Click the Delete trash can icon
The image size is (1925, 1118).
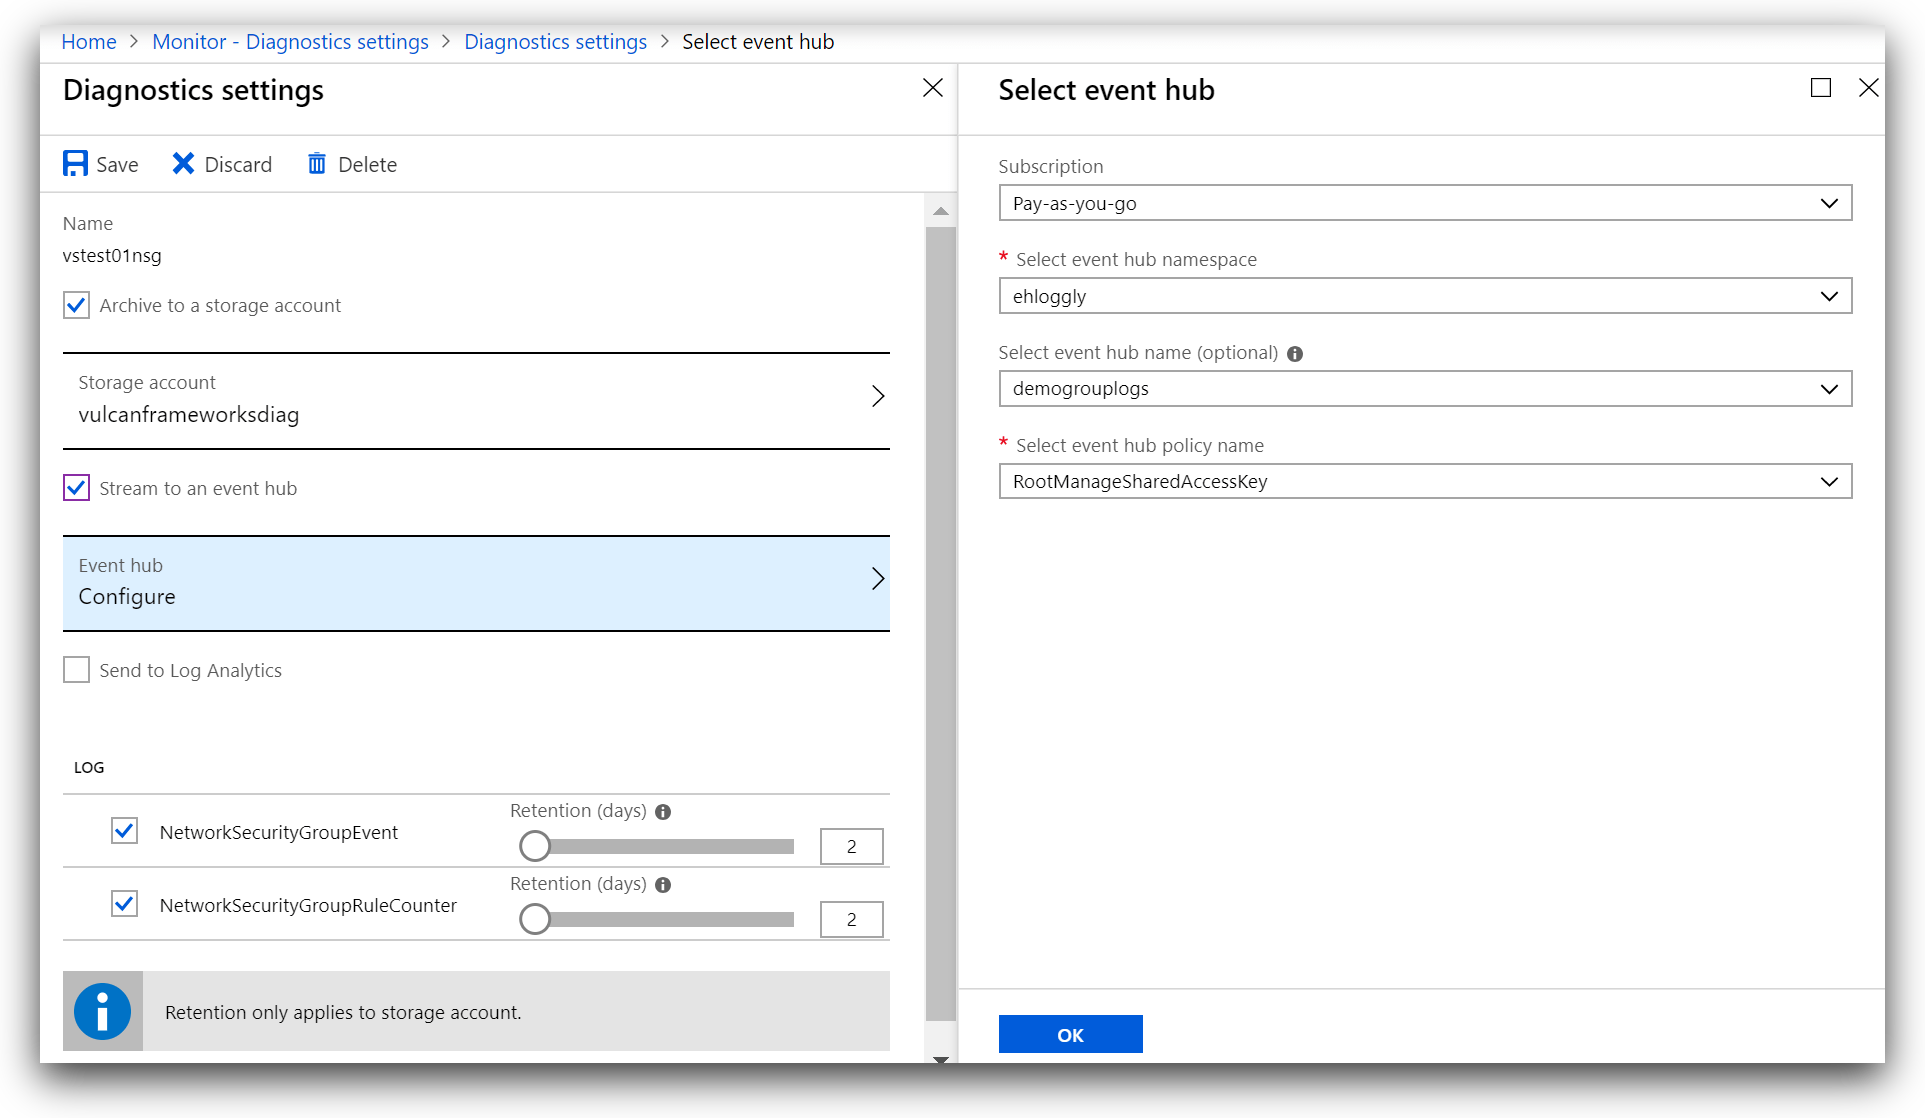(x=317, y=164)
